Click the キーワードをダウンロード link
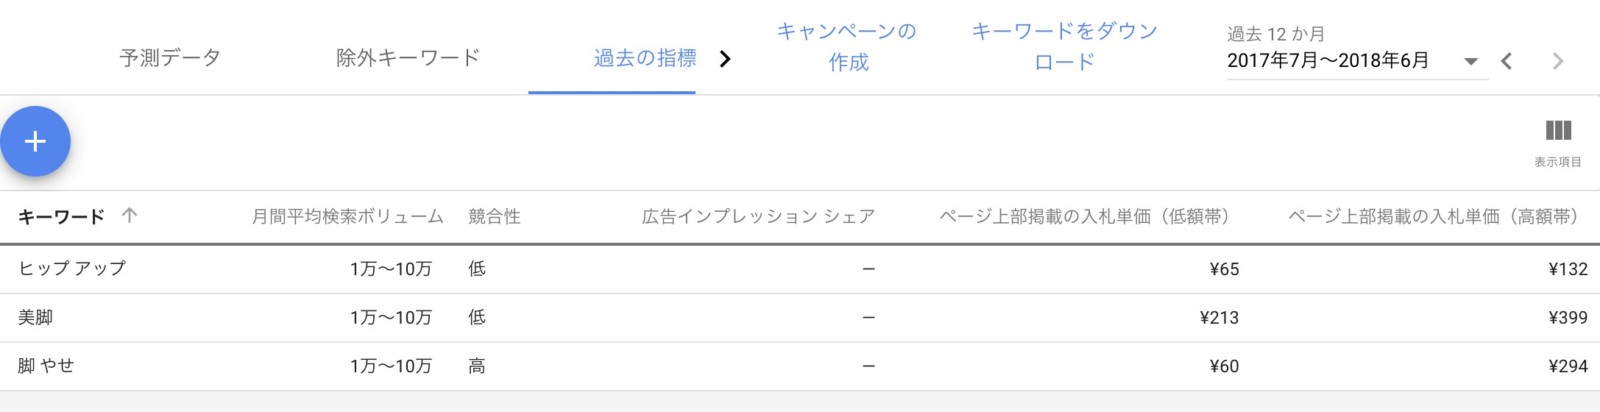Viewport: 1600px width, 412px height. pyautogui.click(x=1064, y=46)
